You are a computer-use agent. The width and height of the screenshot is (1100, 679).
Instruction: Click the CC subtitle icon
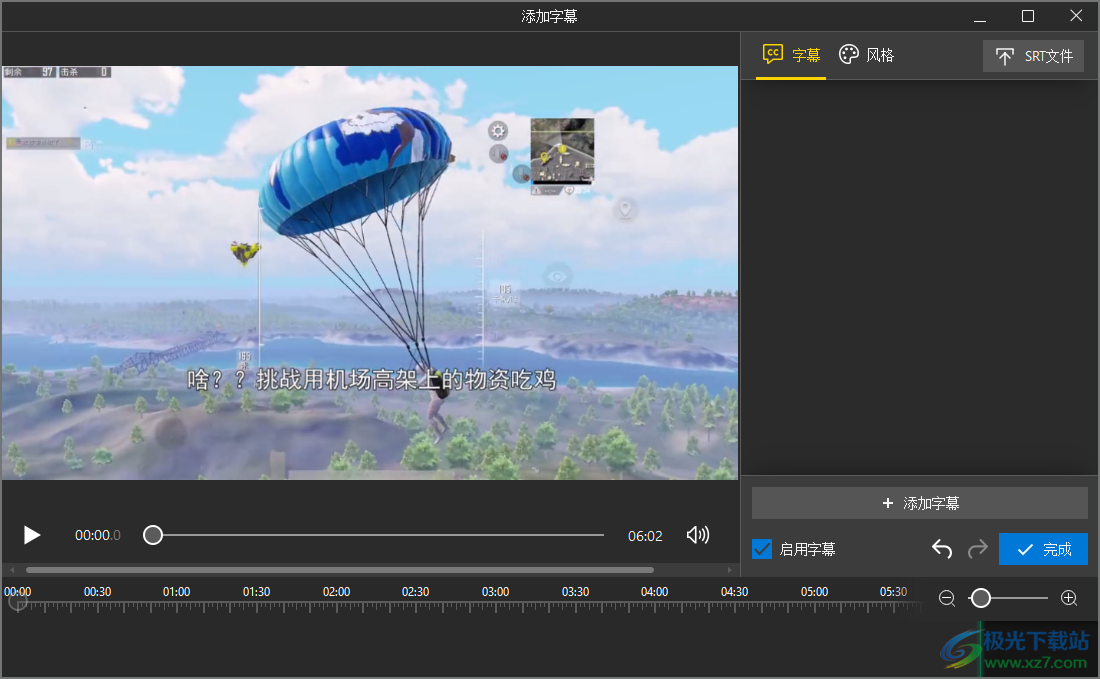click(772, 54)
